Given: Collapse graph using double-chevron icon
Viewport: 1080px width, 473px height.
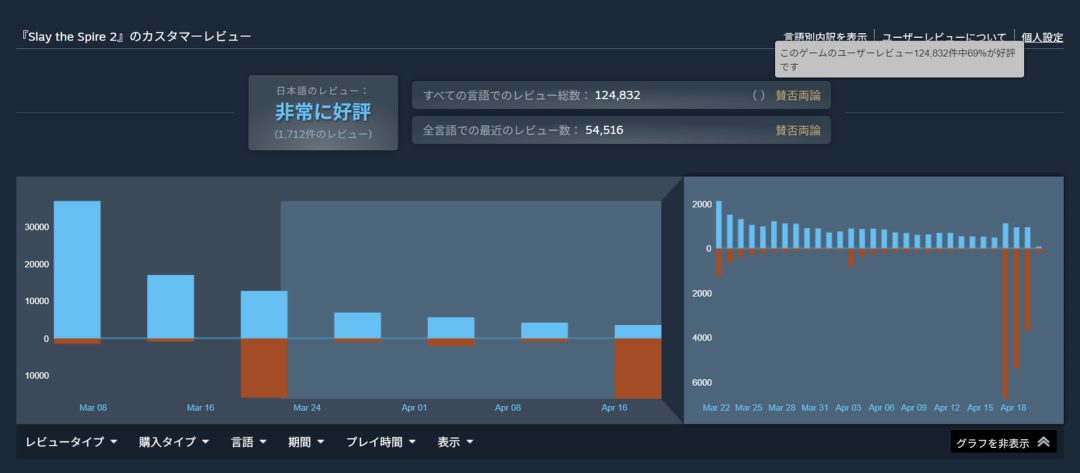Looking at the screenshot, I should (1043, 442).
